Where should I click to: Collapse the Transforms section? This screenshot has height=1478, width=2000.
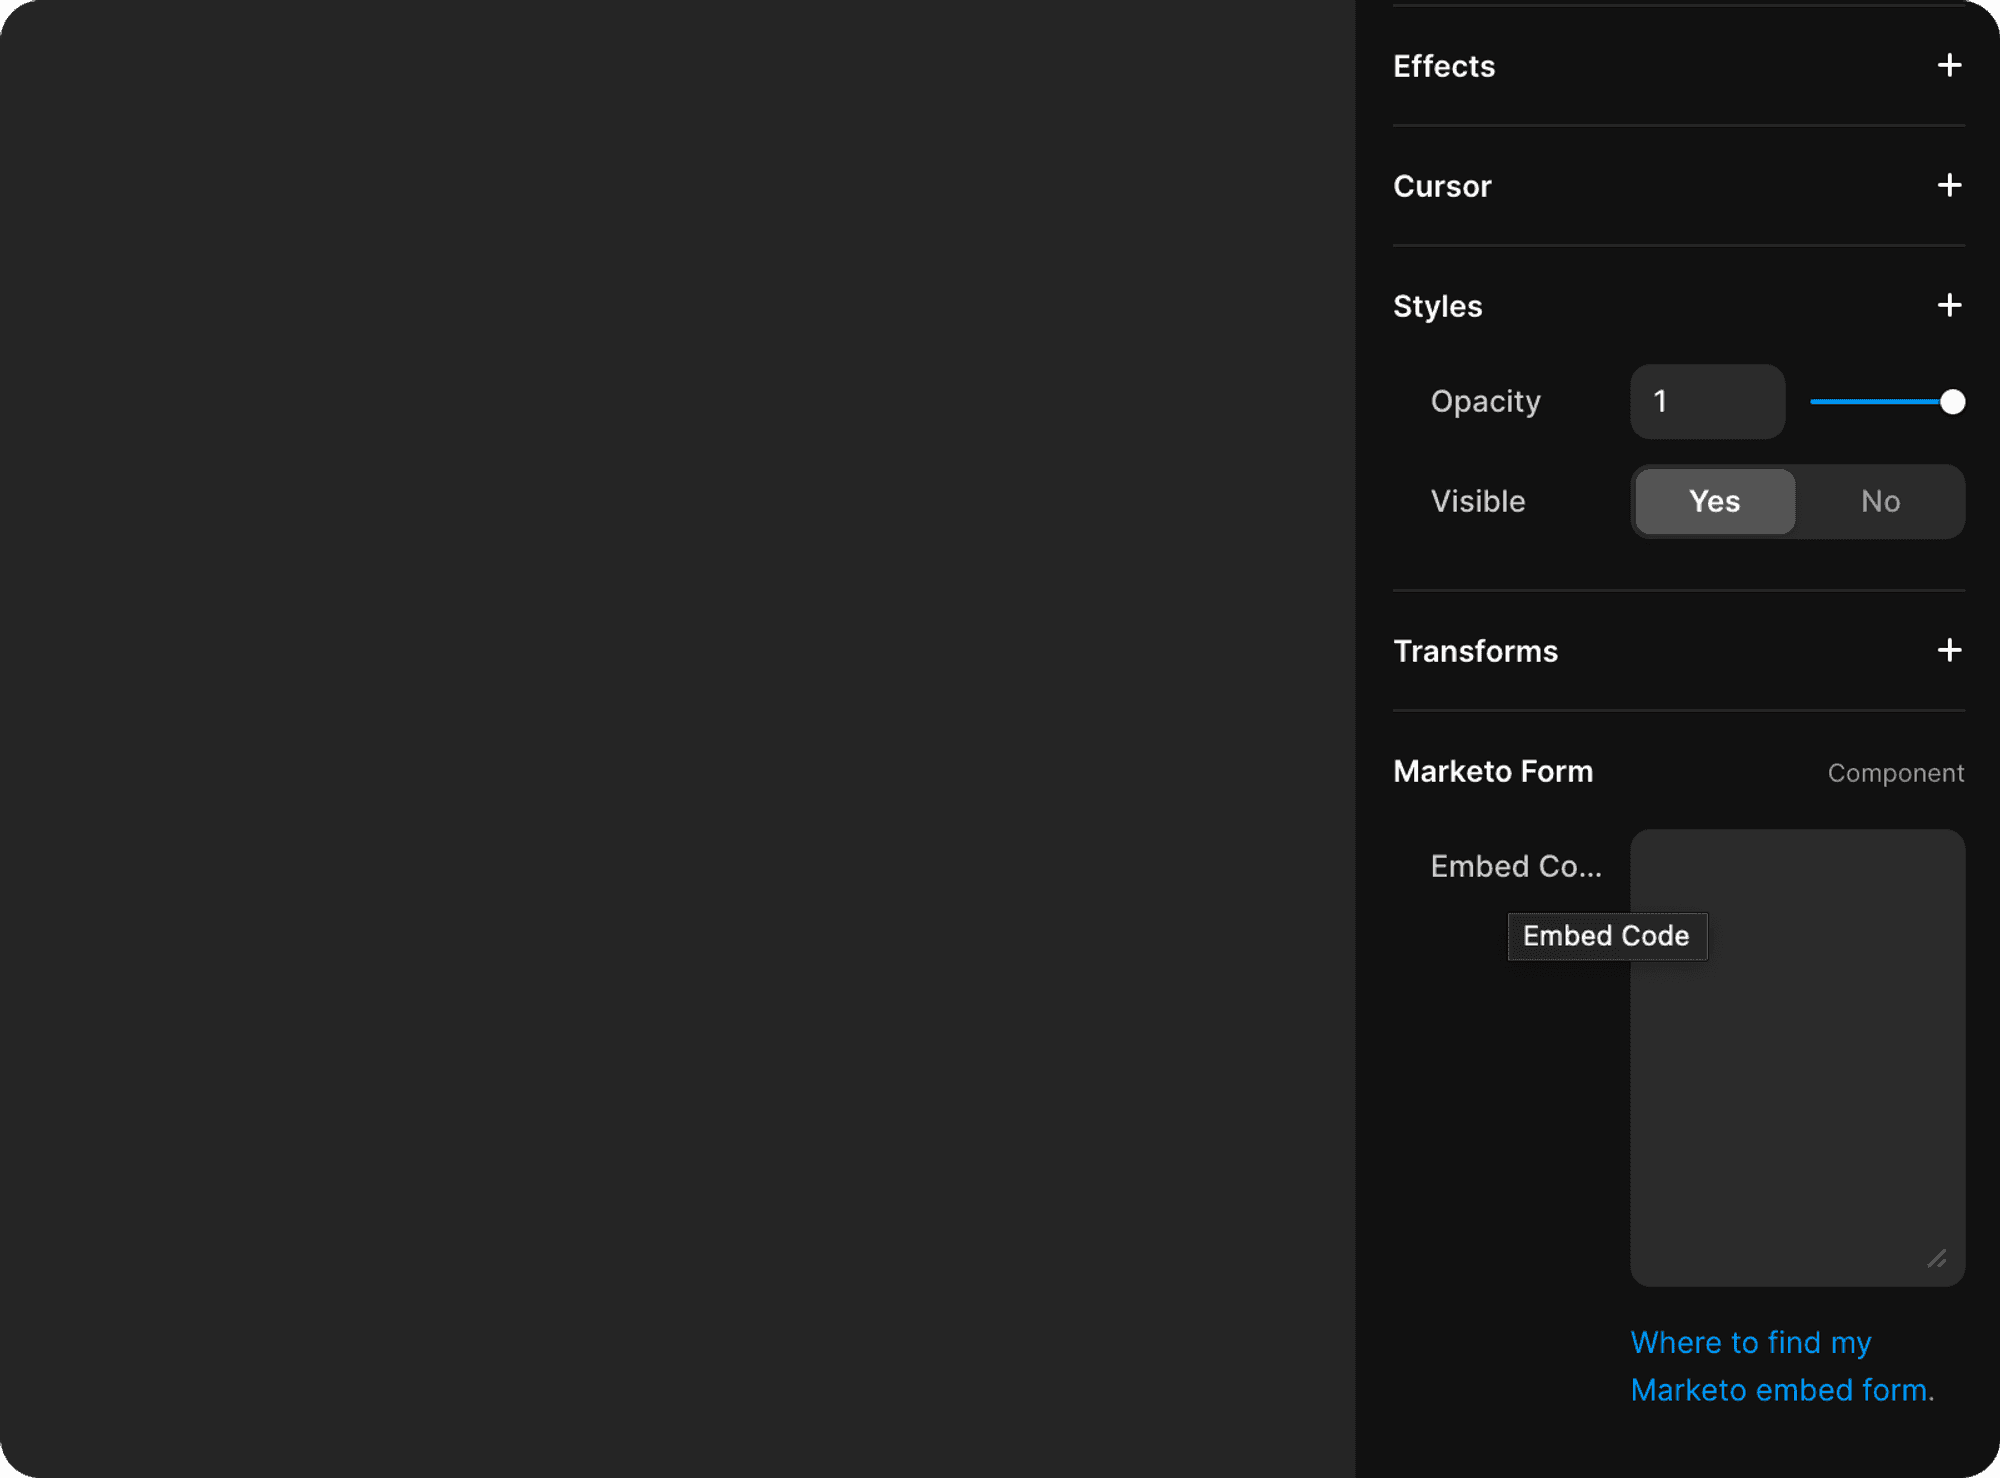tap(1475, 650)
